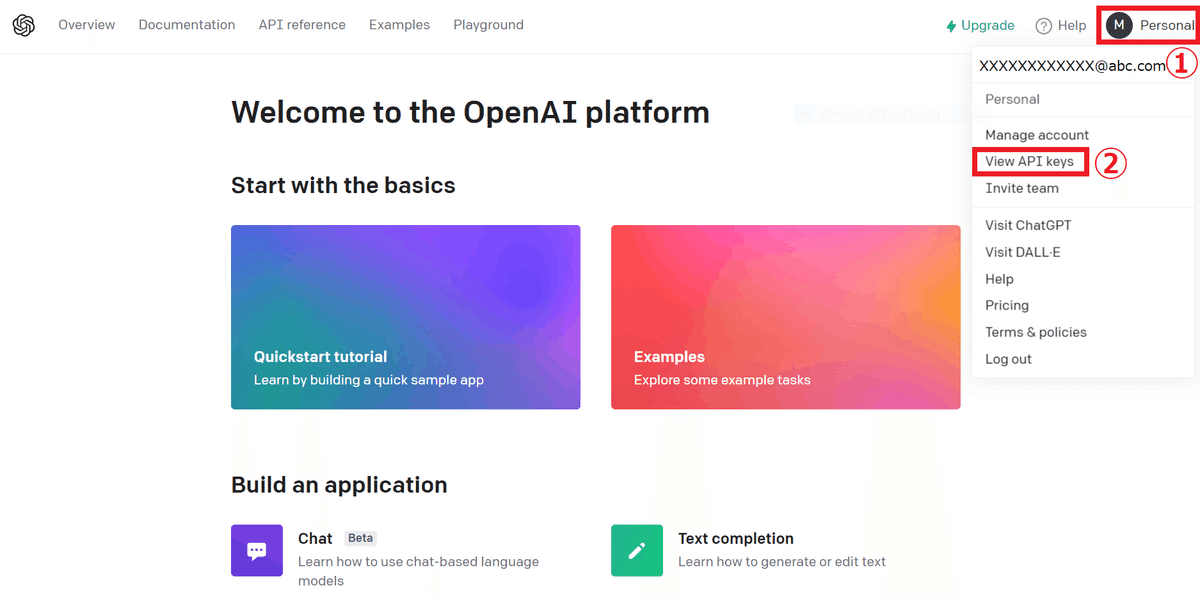Click Help in the account dropdown menu

(x=999, y=279)
